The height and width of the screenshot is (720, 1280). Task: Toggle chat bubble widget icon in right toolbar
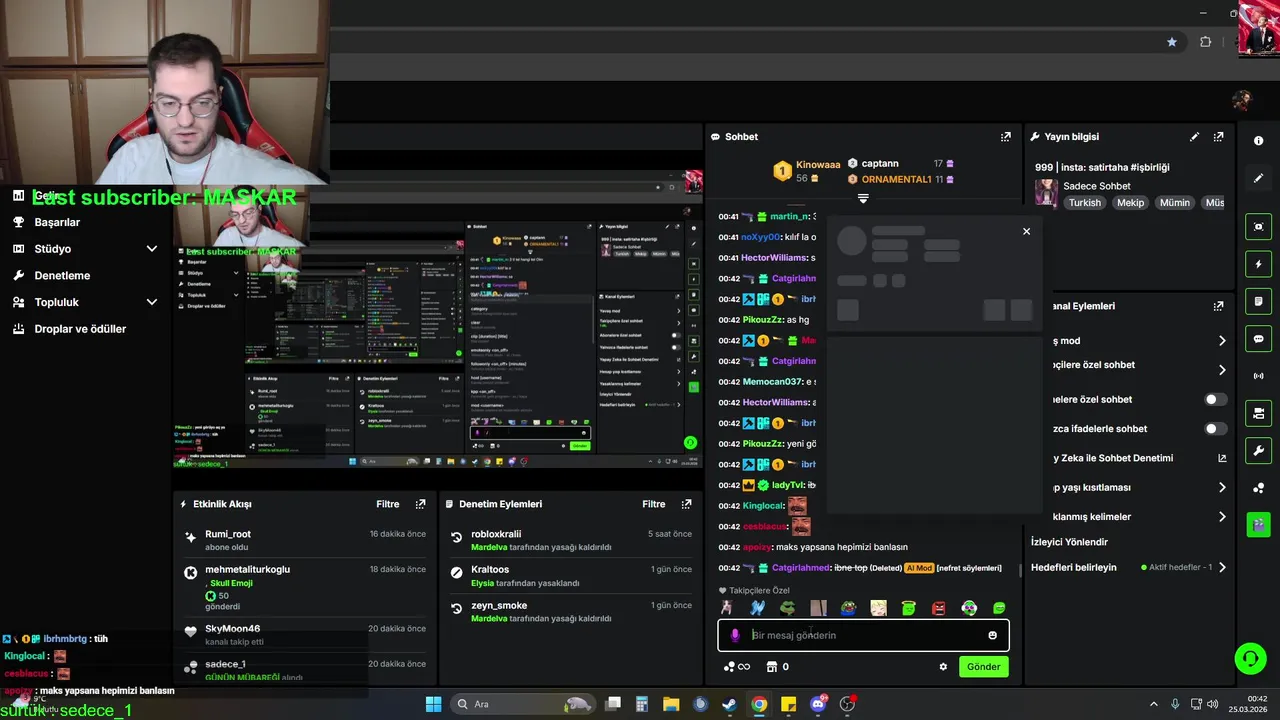pos(1258,339)
